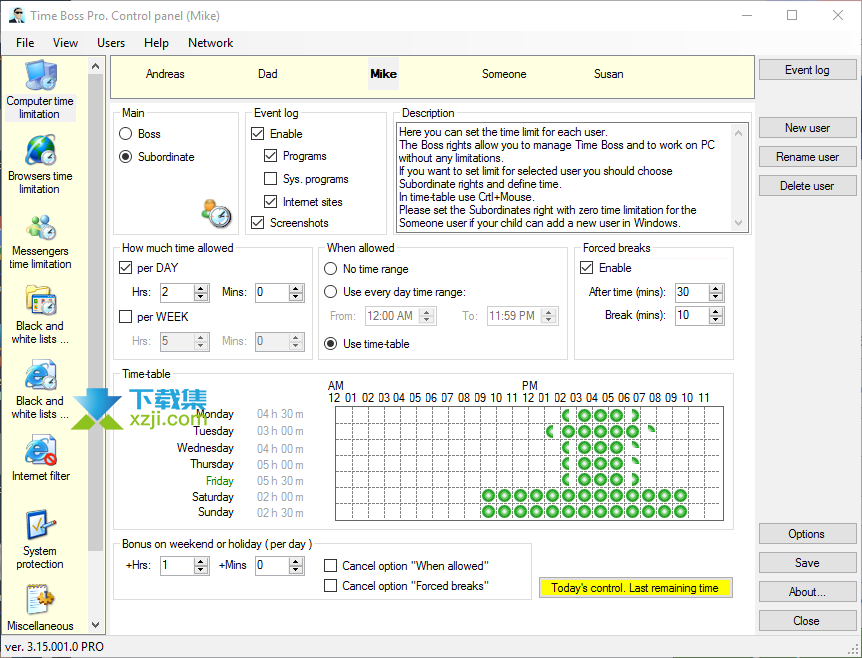Viewport: 862px width, 658px height.
Task: Open Browsers time limitation icon
Action: click(x=41, y=150)
